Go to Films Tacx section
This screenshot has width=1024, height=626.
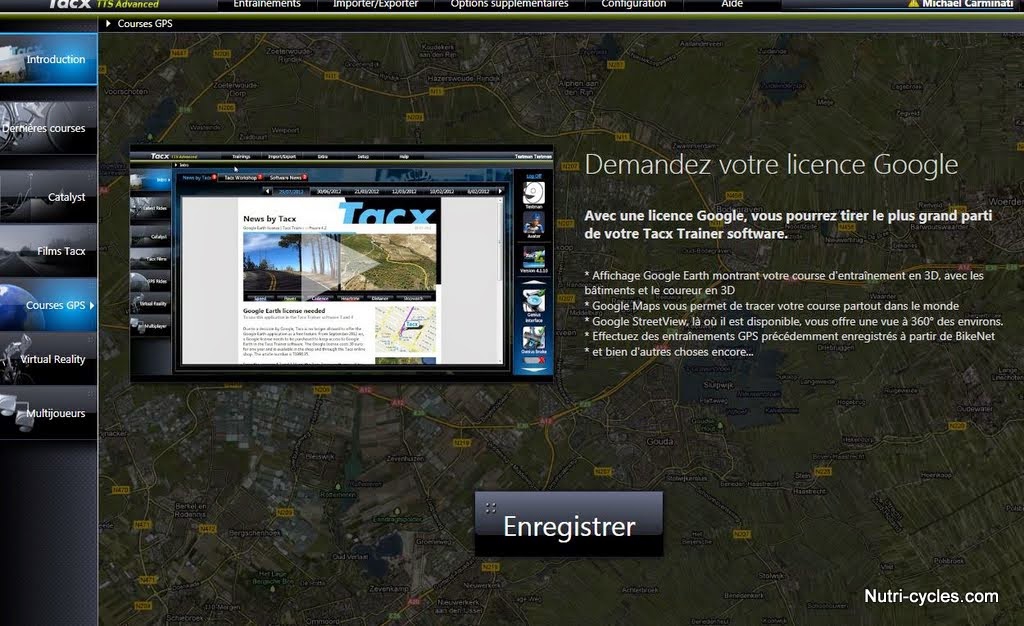48,251
